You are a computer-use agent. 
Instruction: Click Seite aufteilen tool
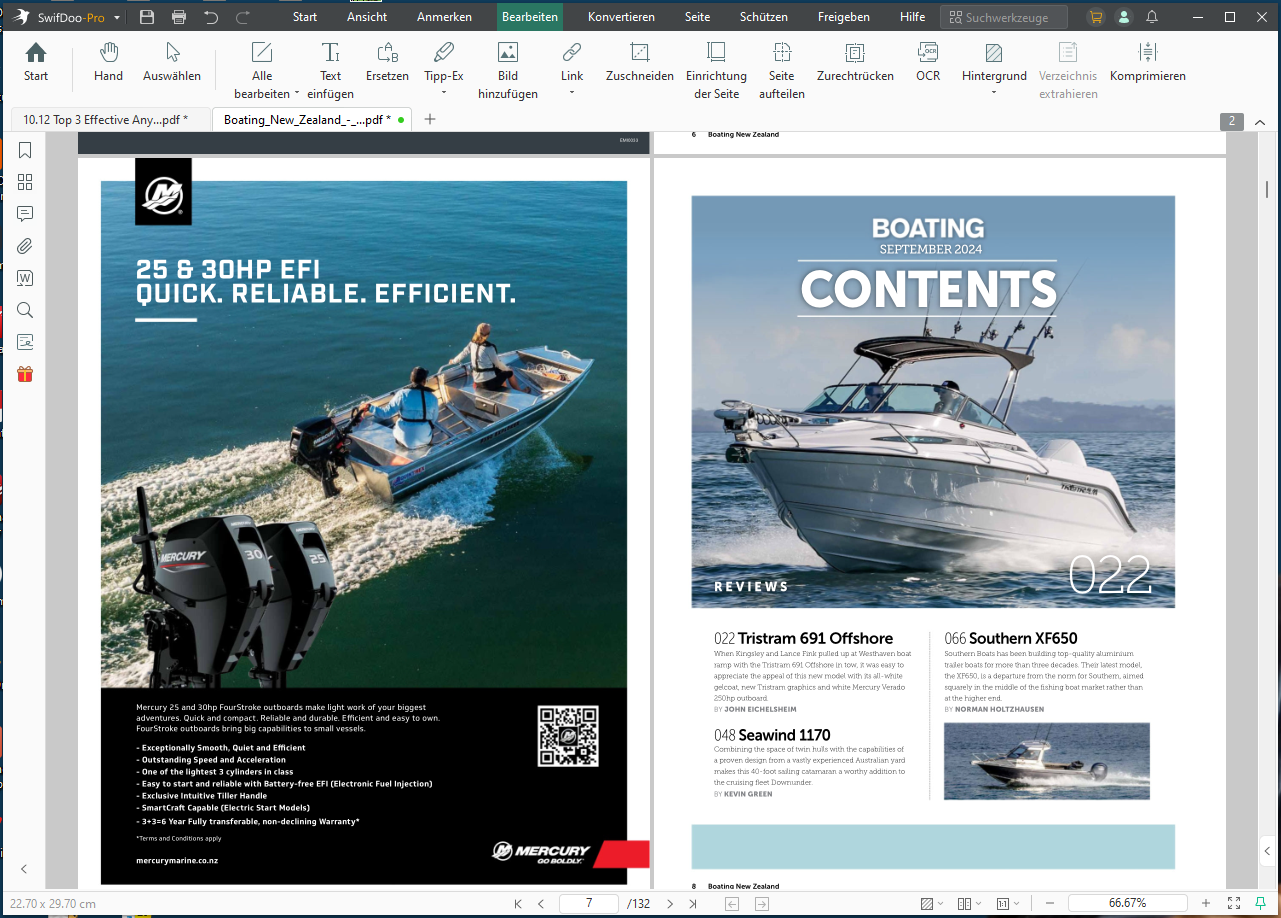point(782,70)
